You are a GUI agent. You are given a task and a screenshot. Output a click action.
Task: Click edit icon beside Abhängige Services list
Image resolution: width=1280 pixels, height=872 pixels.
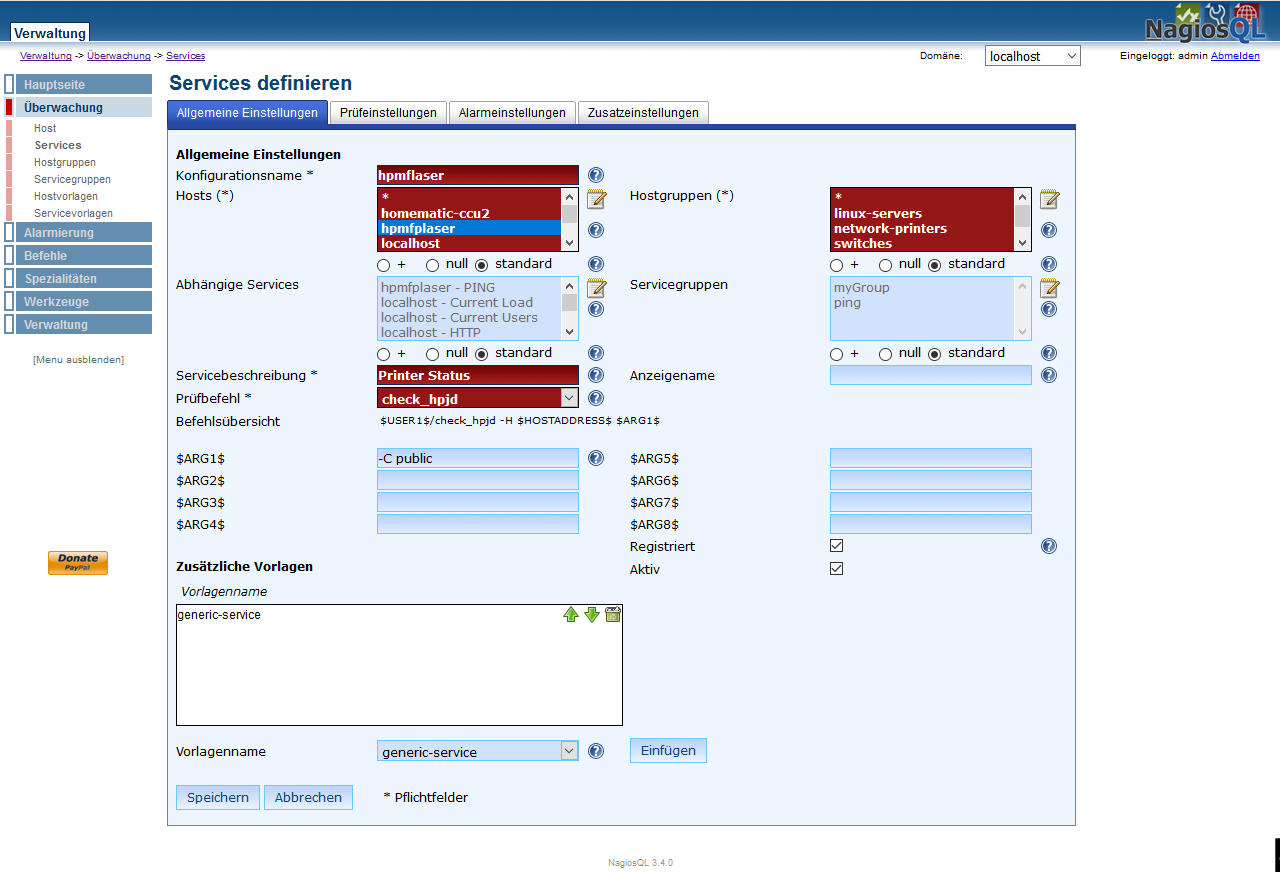click(596, 288)
